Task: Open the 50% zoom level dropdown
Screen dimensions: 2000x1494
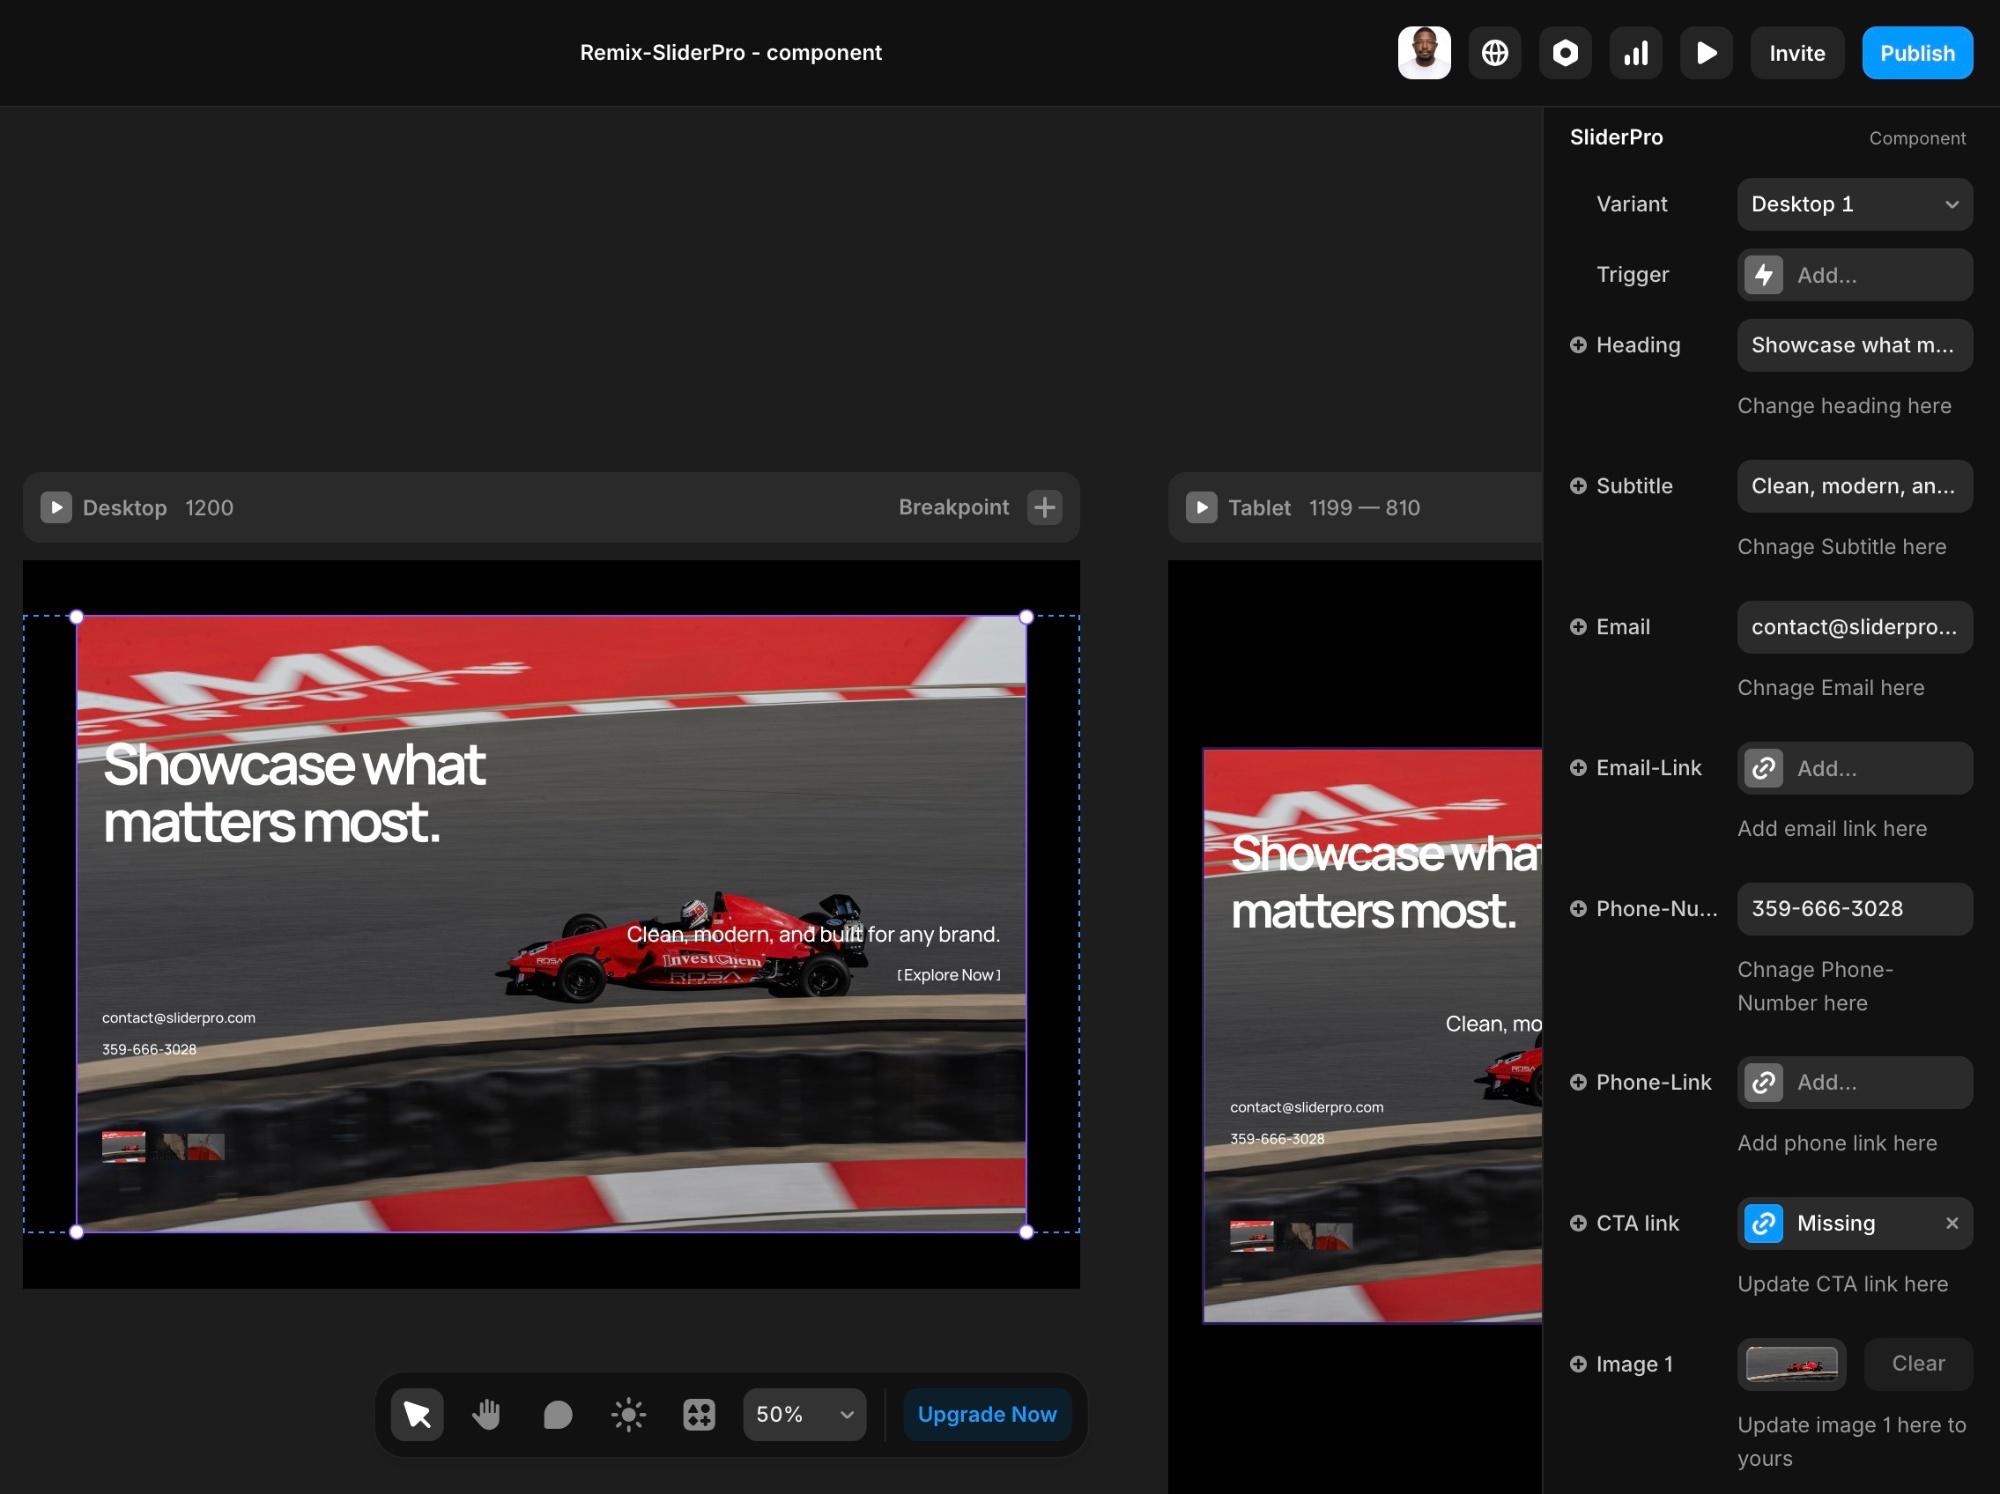Action: [x=804, y=1414]
